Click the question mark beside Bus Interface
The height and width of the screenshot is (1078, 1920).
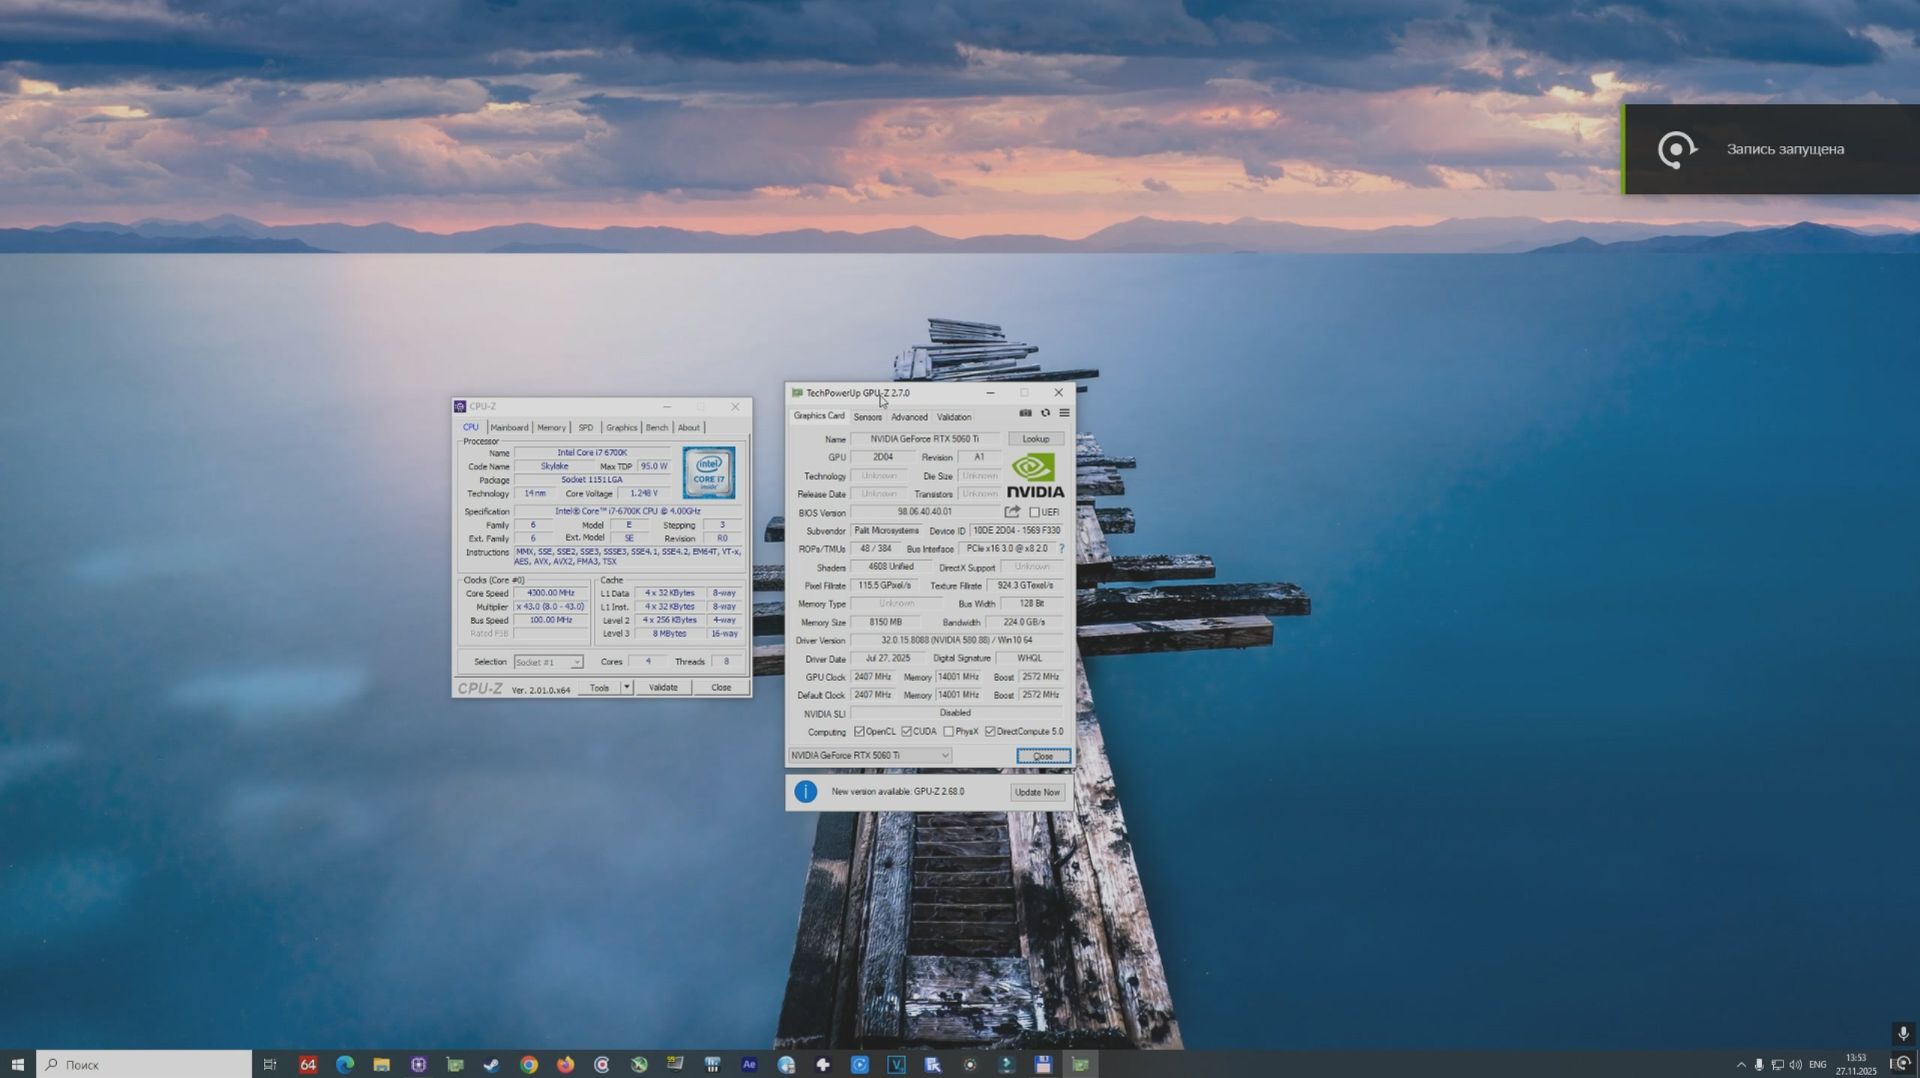tap(1060, 548)
